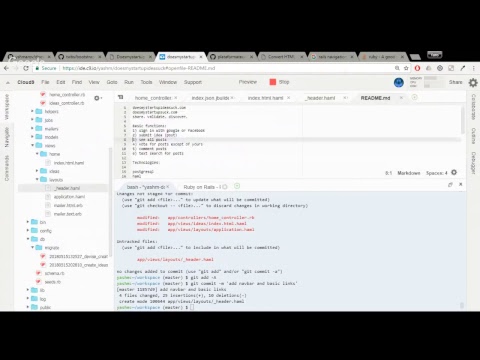Open the Collaborate side panel
The height and width of the screenshot is (360, 480).
473,107
